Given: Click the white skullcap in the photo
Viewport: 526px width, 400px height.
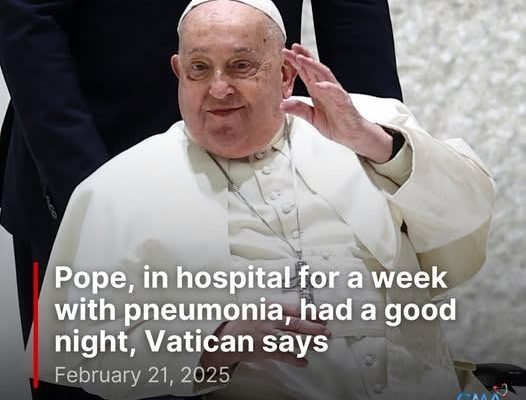Looking at the screenshot, I should [x=232, y=13].
